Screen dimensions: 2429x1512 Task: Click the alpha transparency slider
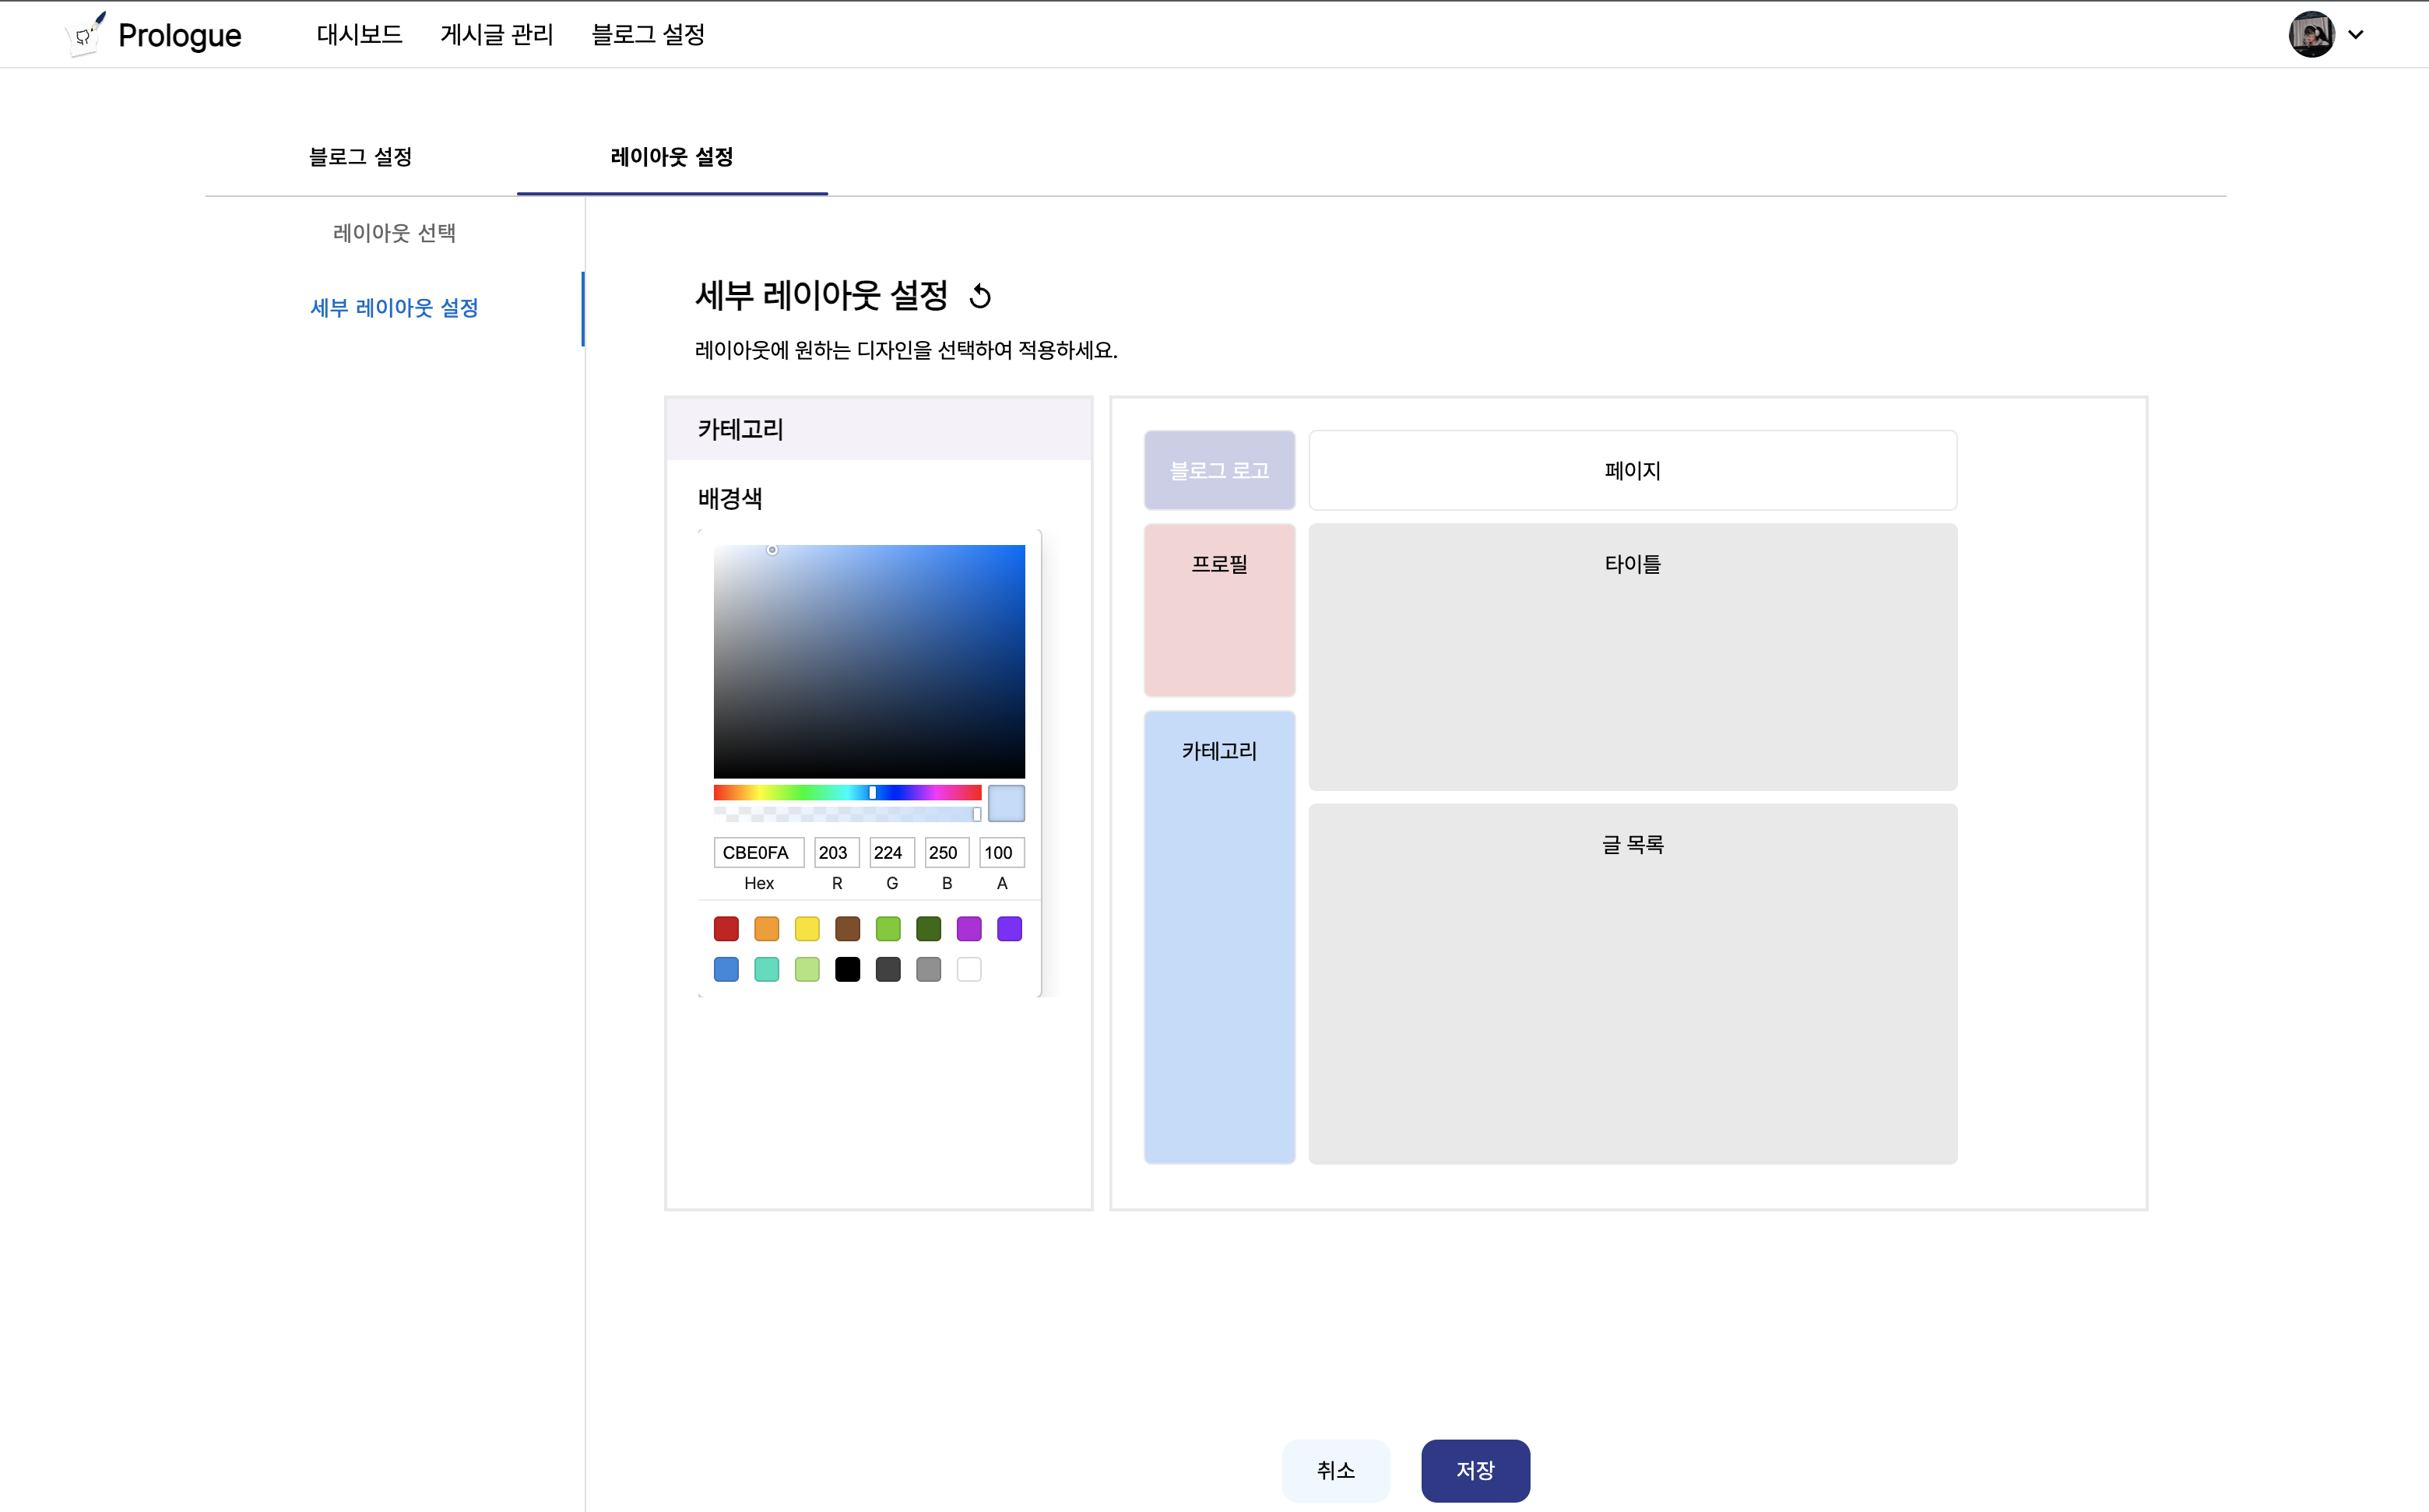(x=846, y=814)
